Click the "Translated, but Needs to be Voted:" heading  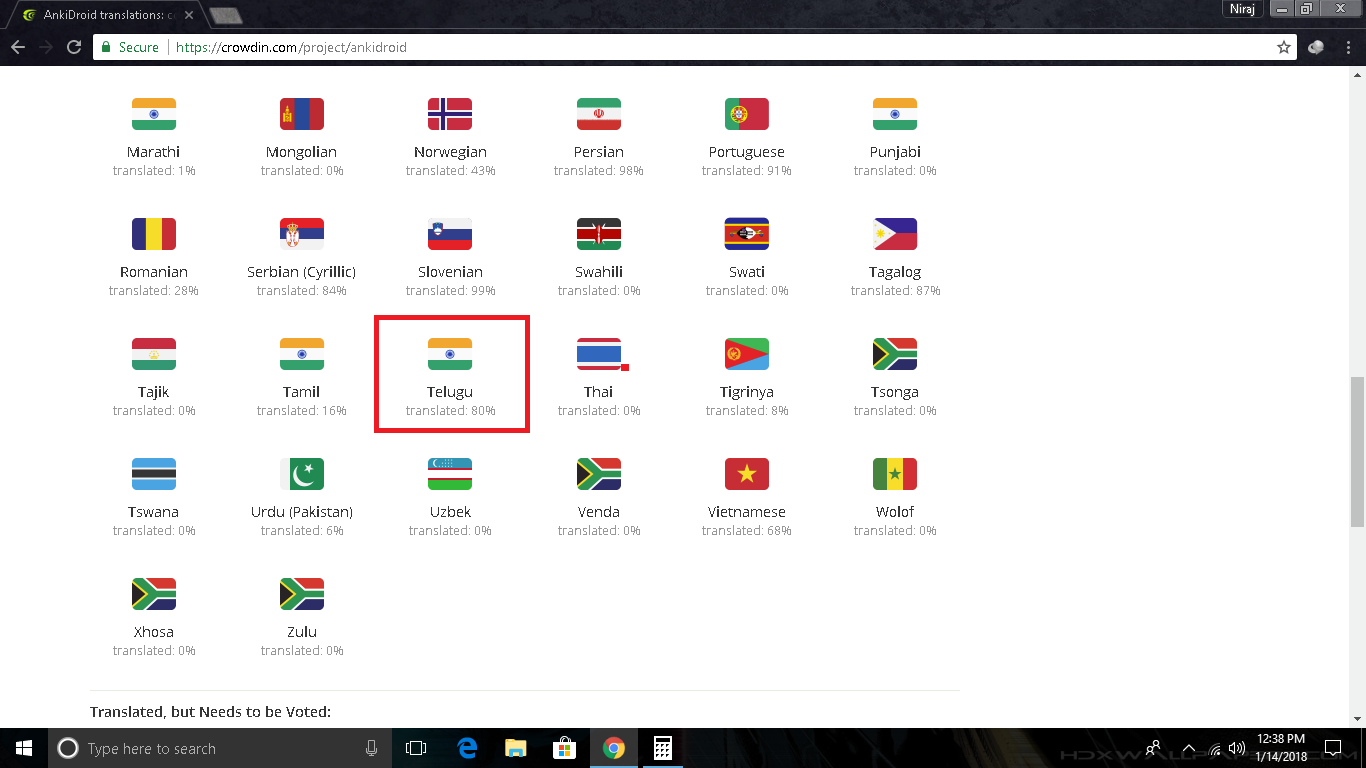(x=210, y=712)
